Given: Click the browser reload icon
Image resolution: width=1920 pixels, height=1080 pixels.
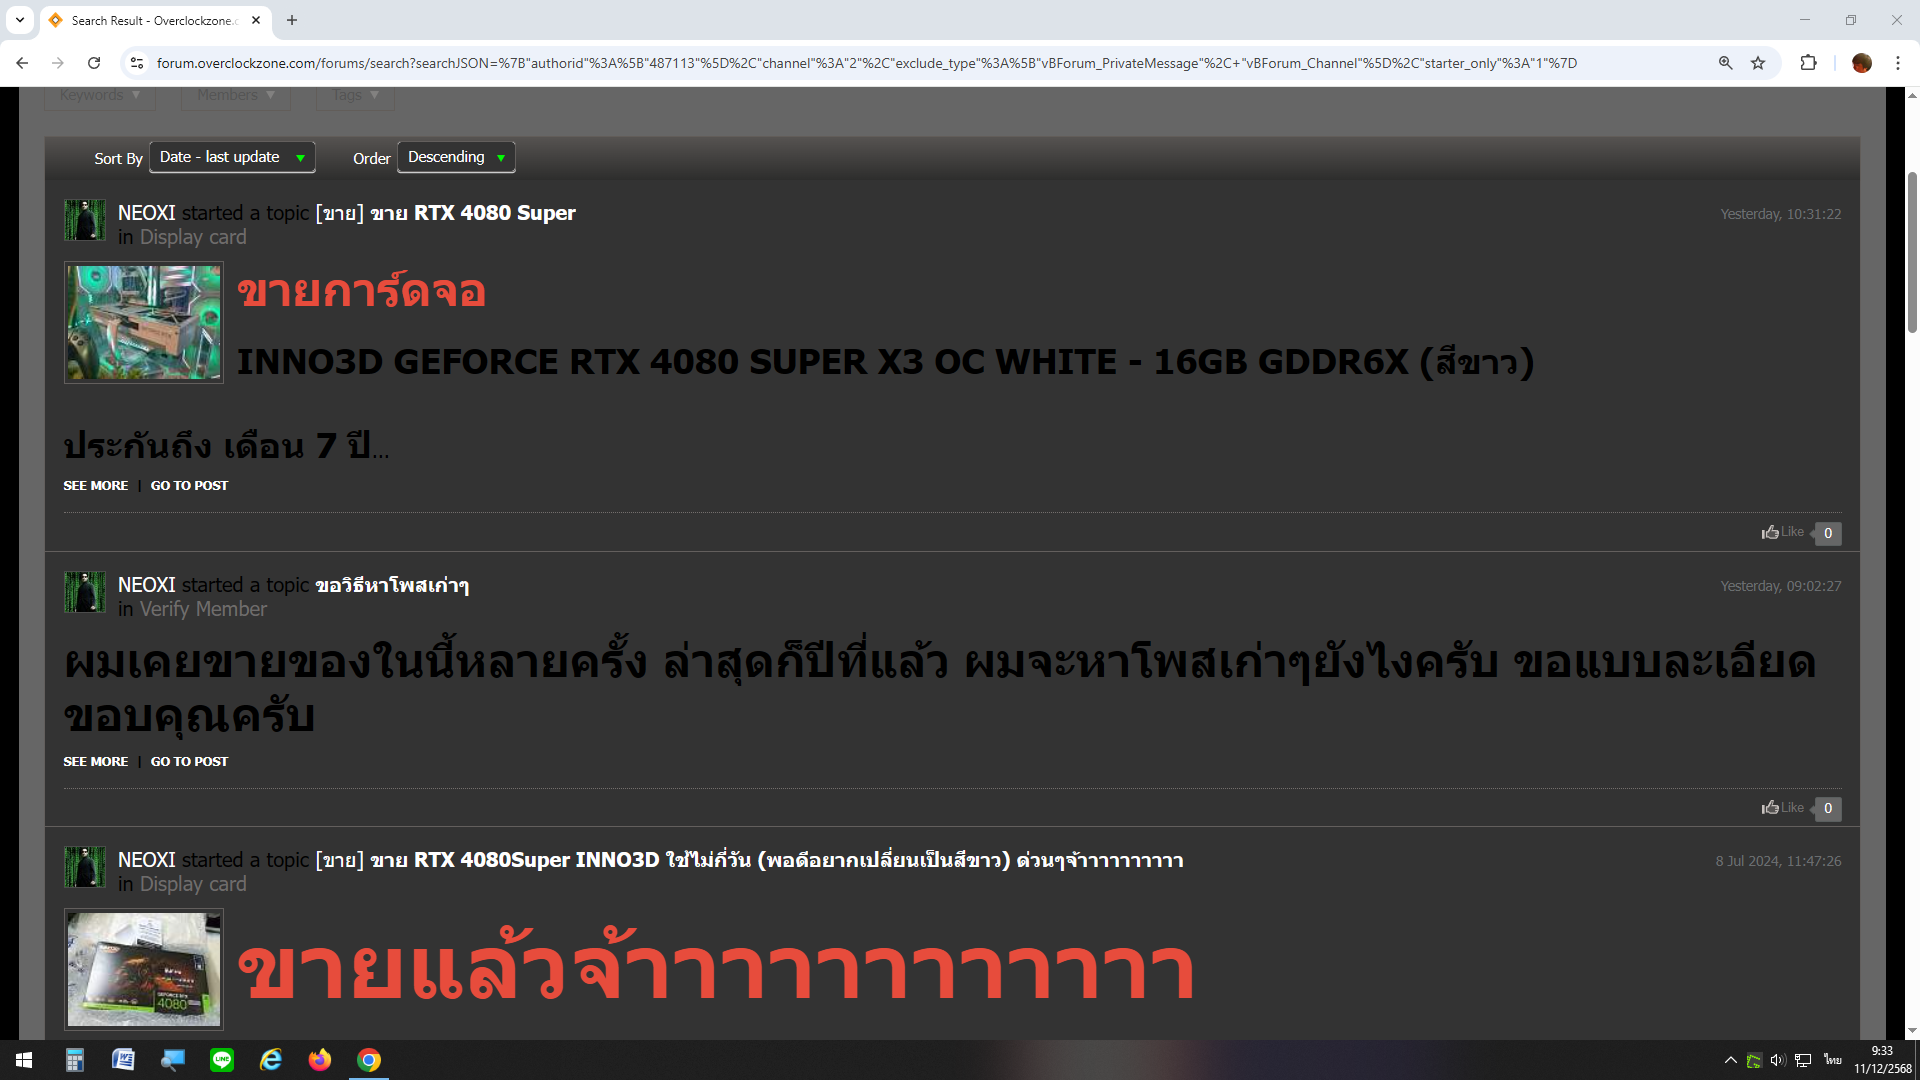Looking at the screenshot, I should (94, 63).
